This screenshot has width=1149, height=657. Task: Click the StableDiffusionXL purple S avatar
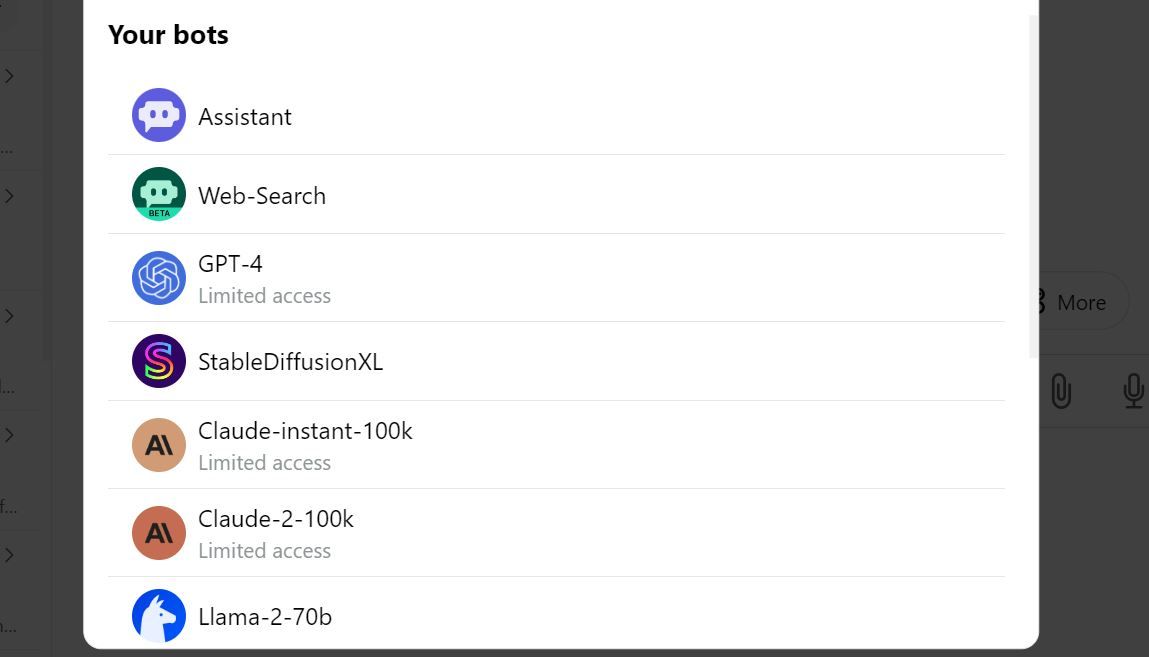158,361
